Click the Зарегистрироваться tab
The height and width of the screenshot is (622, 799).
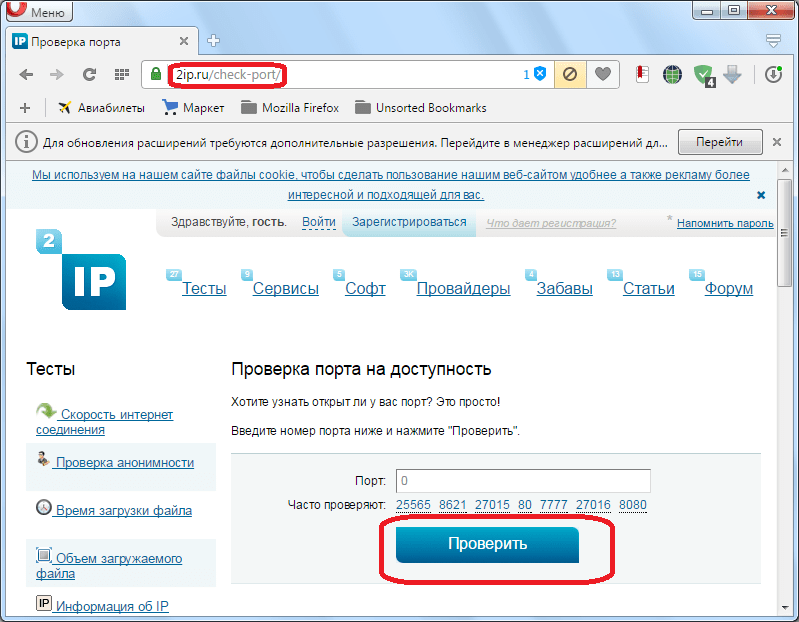click(409, 223)
